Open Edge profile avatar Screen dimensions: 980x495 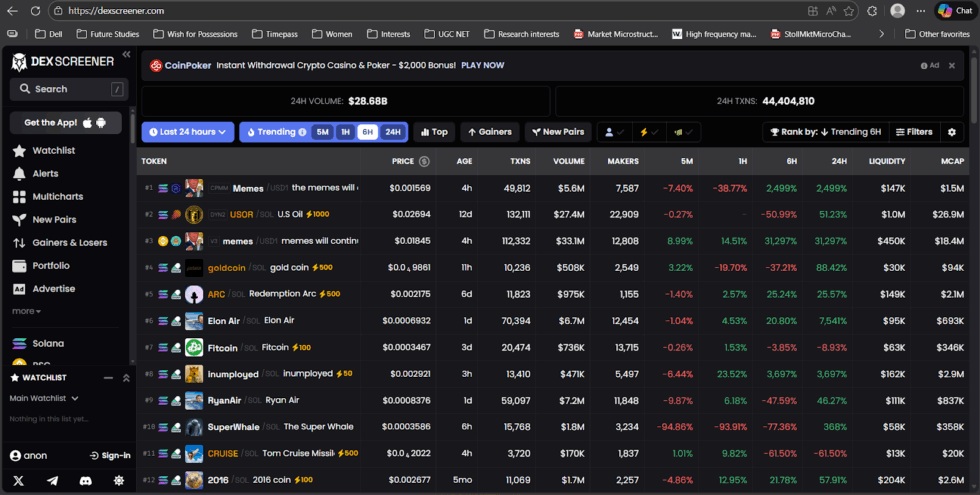coord(898,11)
